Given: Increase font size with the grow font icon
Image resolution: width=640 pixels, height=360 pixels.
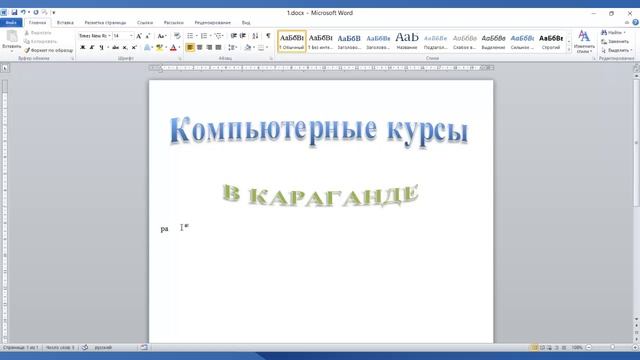Looking at the screenshot, I should pyautogui.click(x=139, y=36).
